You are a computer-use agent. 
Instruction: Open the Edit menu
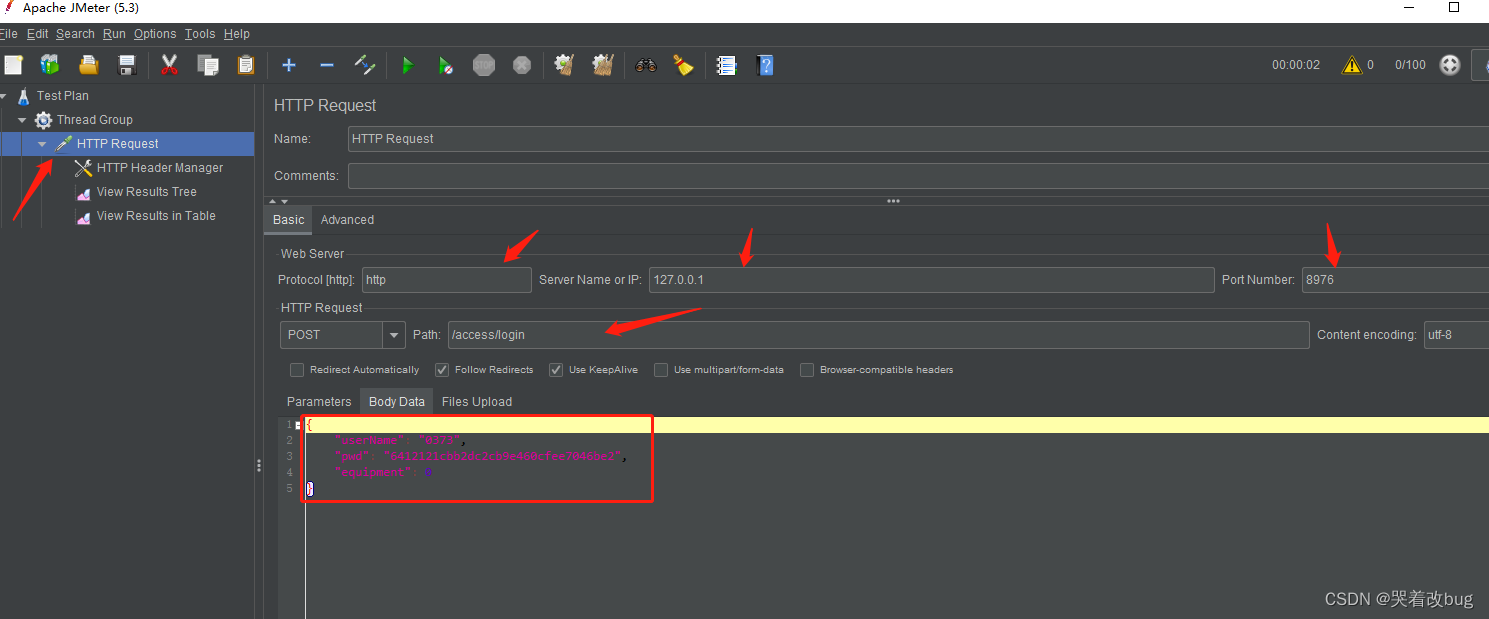click(x=37, y=34)
